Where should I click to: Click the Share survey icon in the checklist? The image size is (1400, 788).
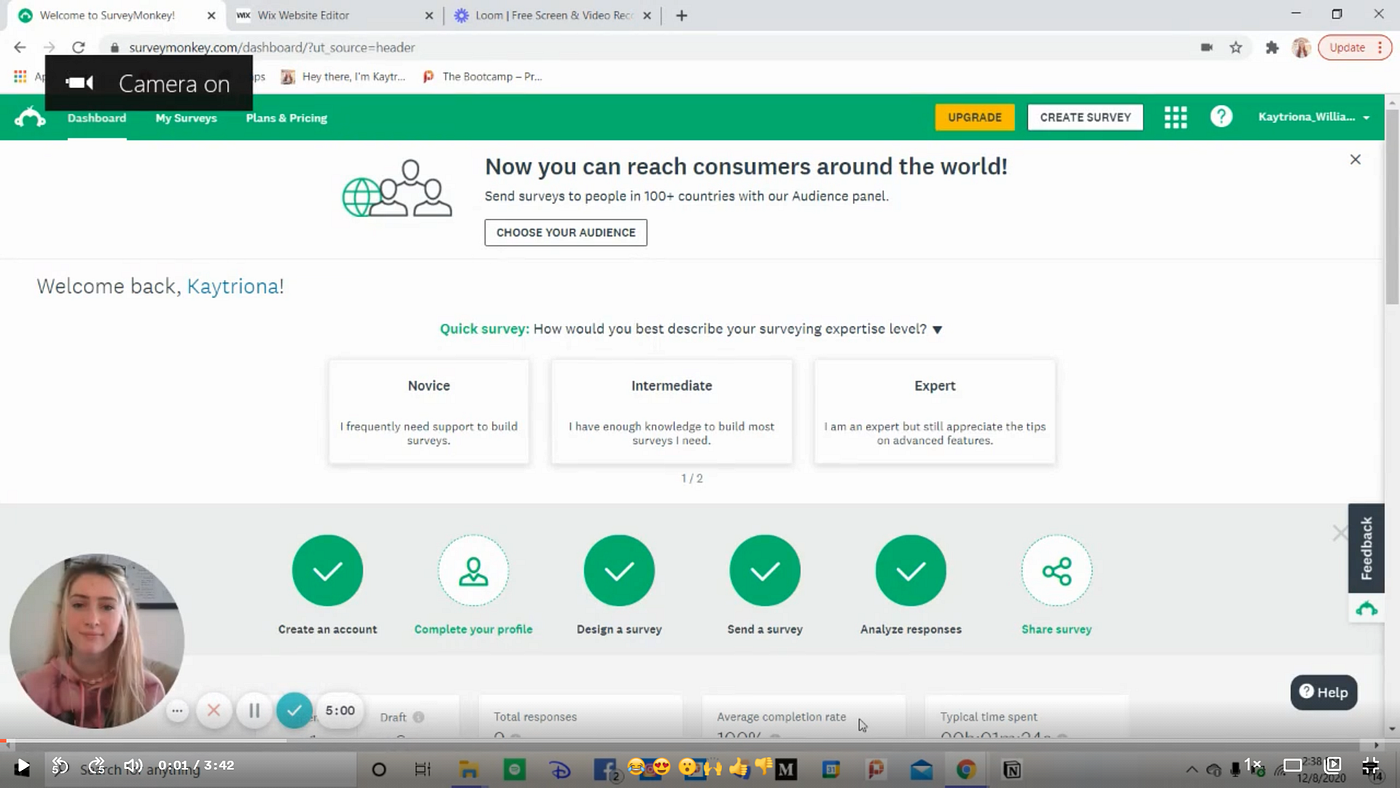pyautogui.click(x=1057, y=570)
